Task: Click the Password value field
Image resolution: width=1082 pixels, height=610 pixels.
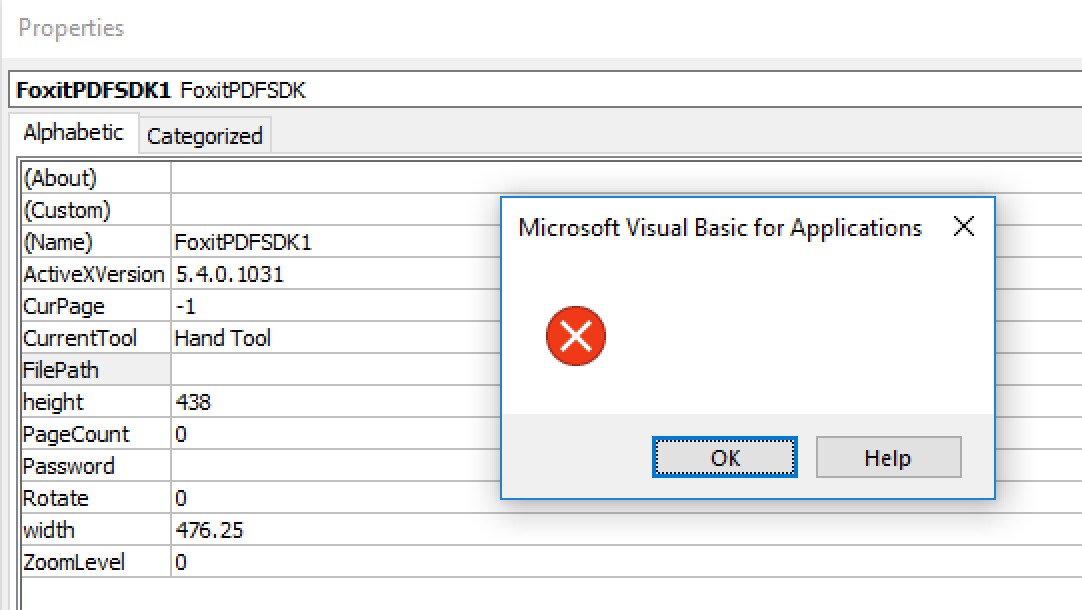Action: (330, 466)
